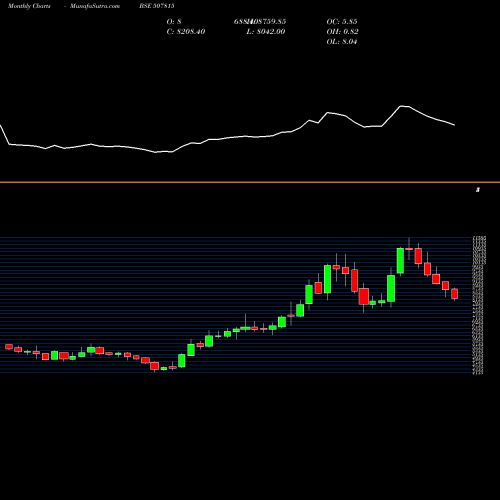Click the "L: 8042.00" low value

[x=266, y=32]
